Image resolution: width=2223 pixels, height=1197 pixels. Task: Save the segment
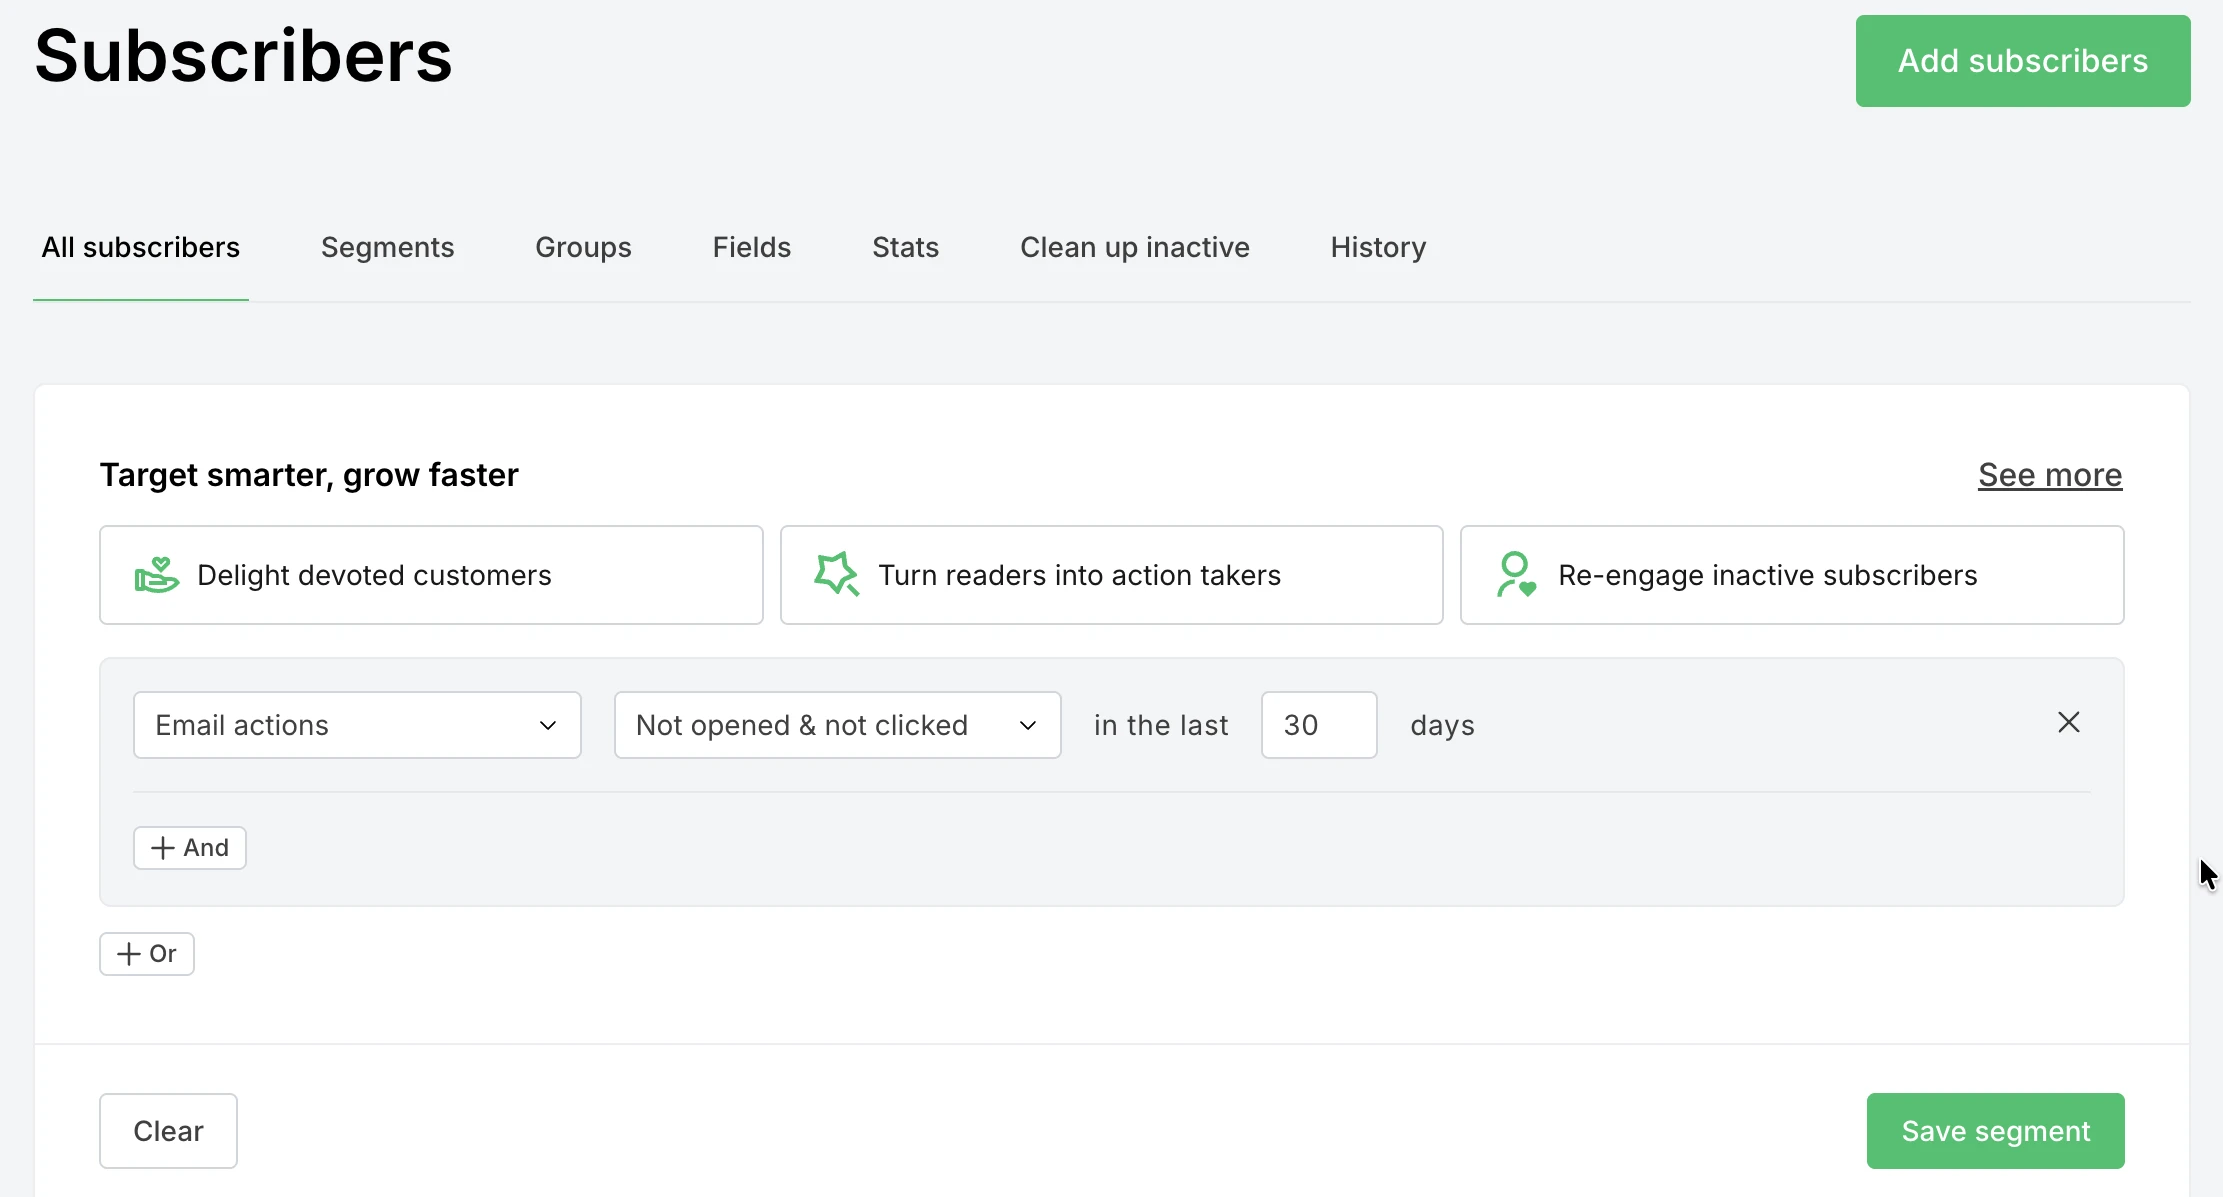click(x=1994, y=1130)
